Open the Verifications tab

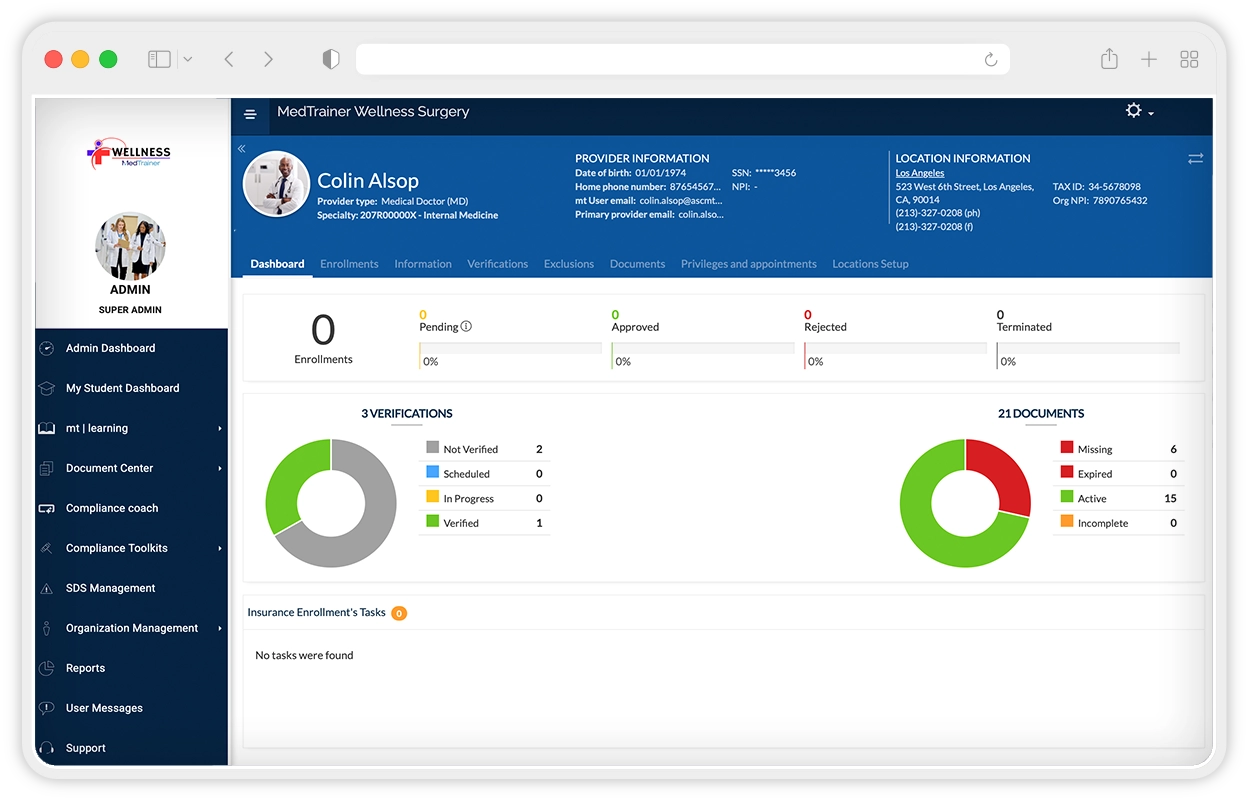click(x=497, y=264)
